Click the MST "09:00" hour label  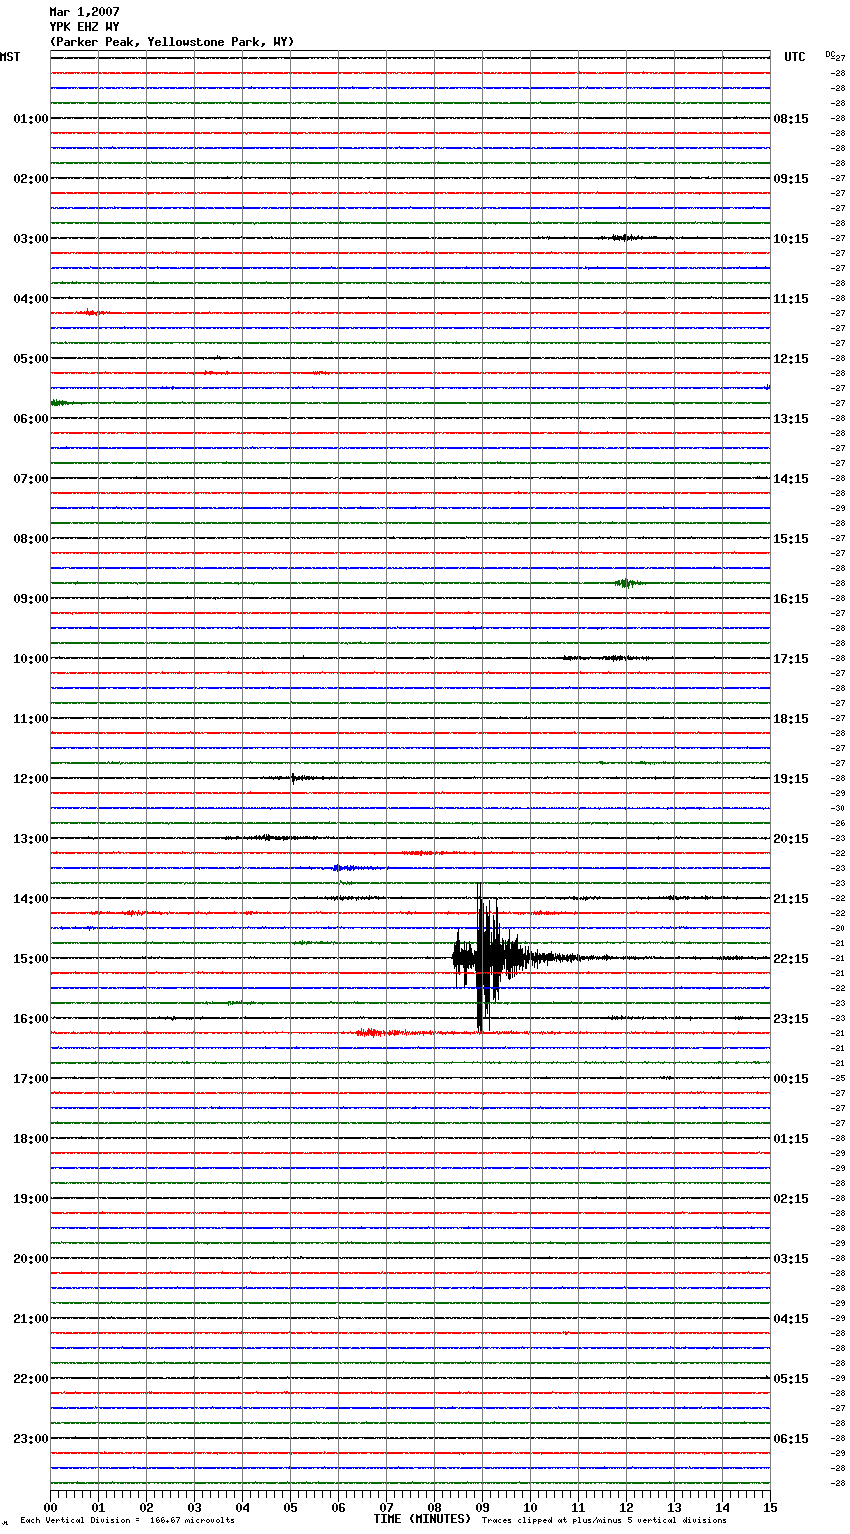click(x=31, y=599)
